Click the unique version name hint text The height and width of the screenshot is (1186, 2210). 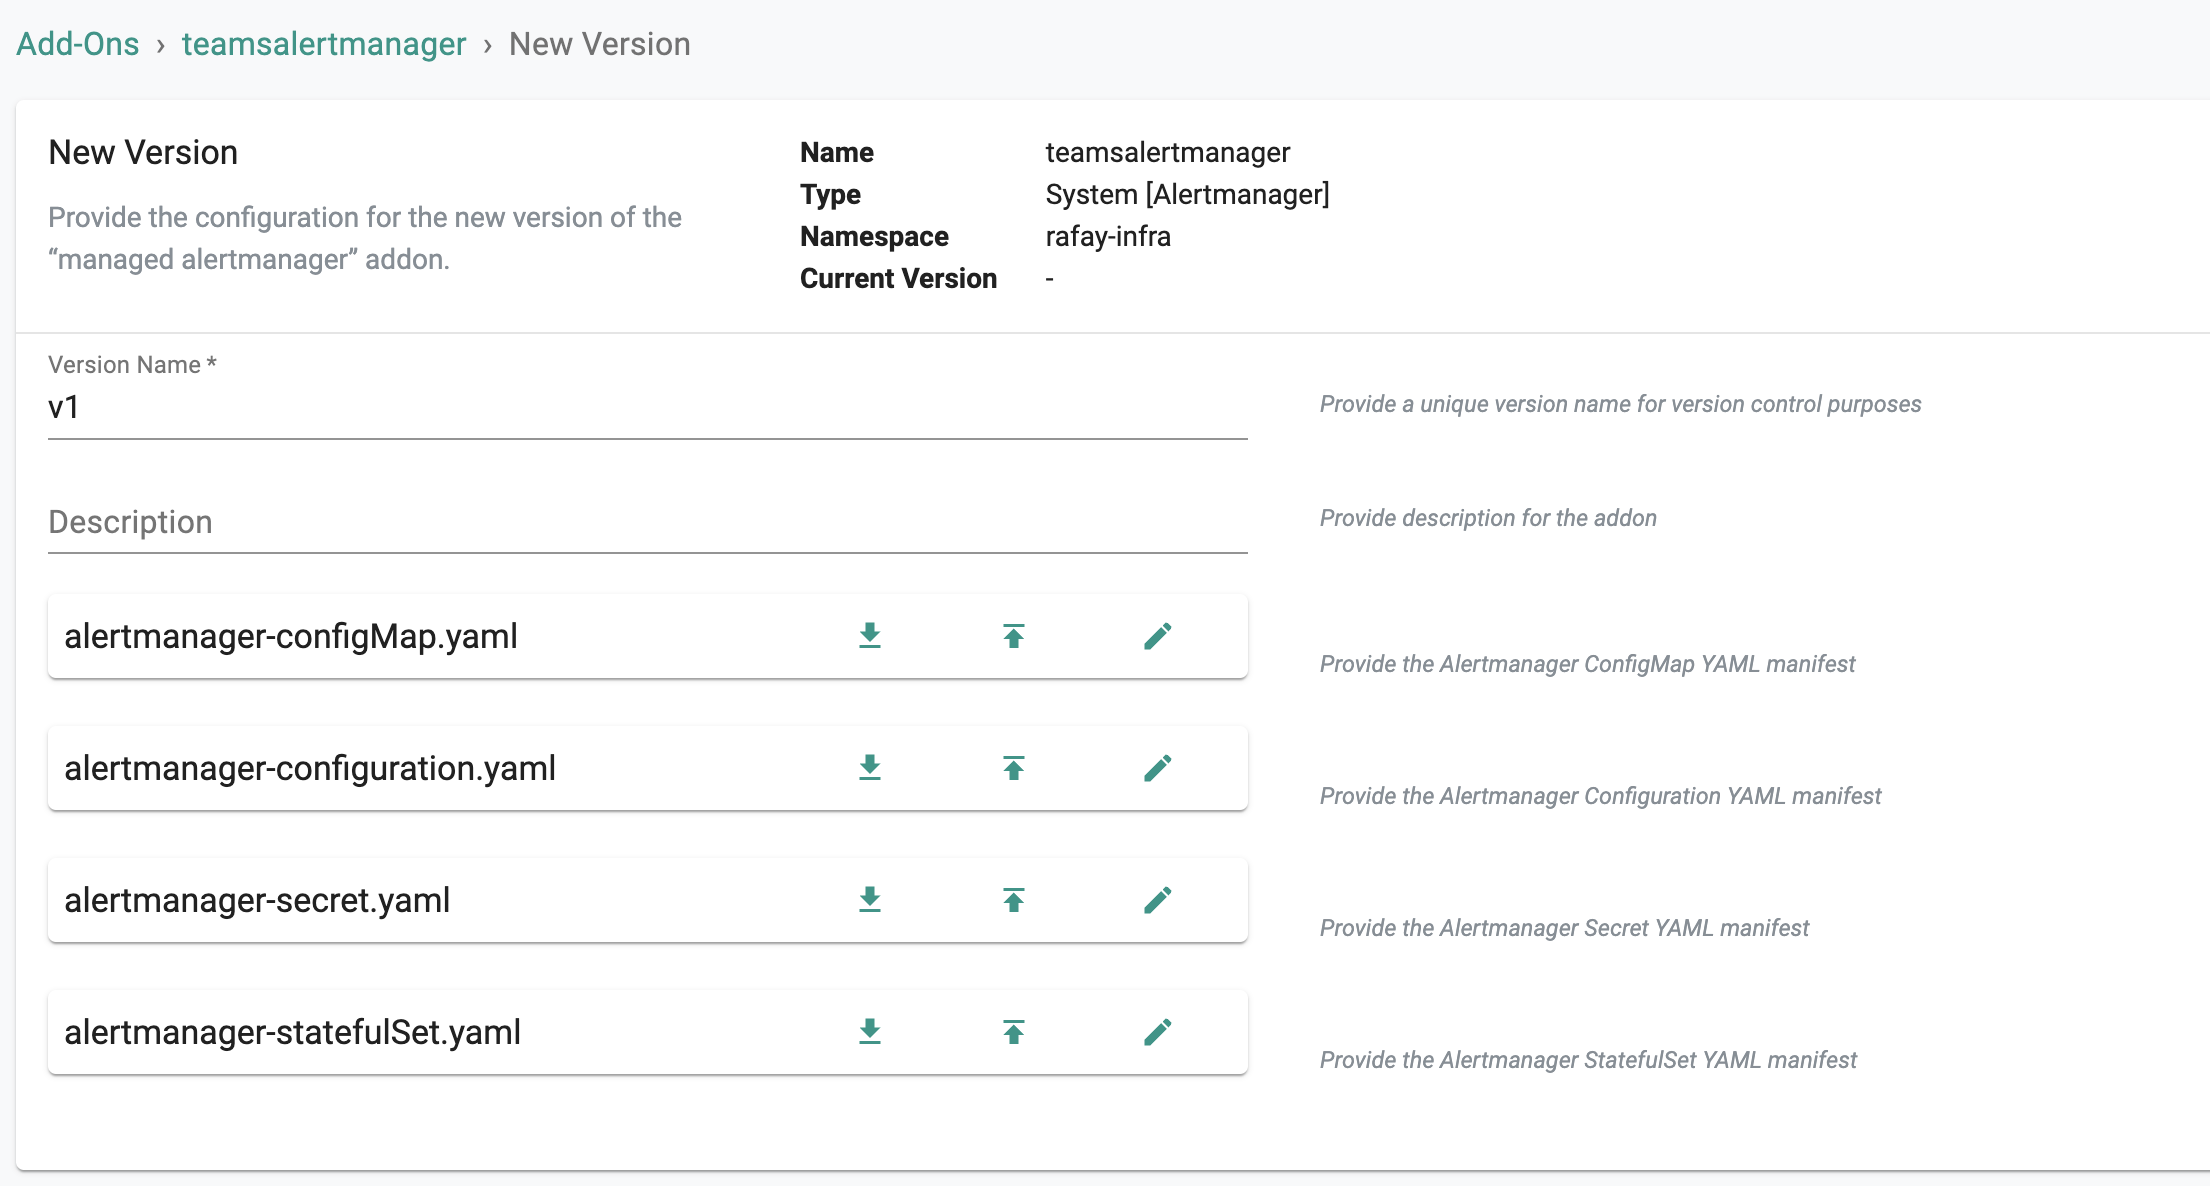point(1620,404)
